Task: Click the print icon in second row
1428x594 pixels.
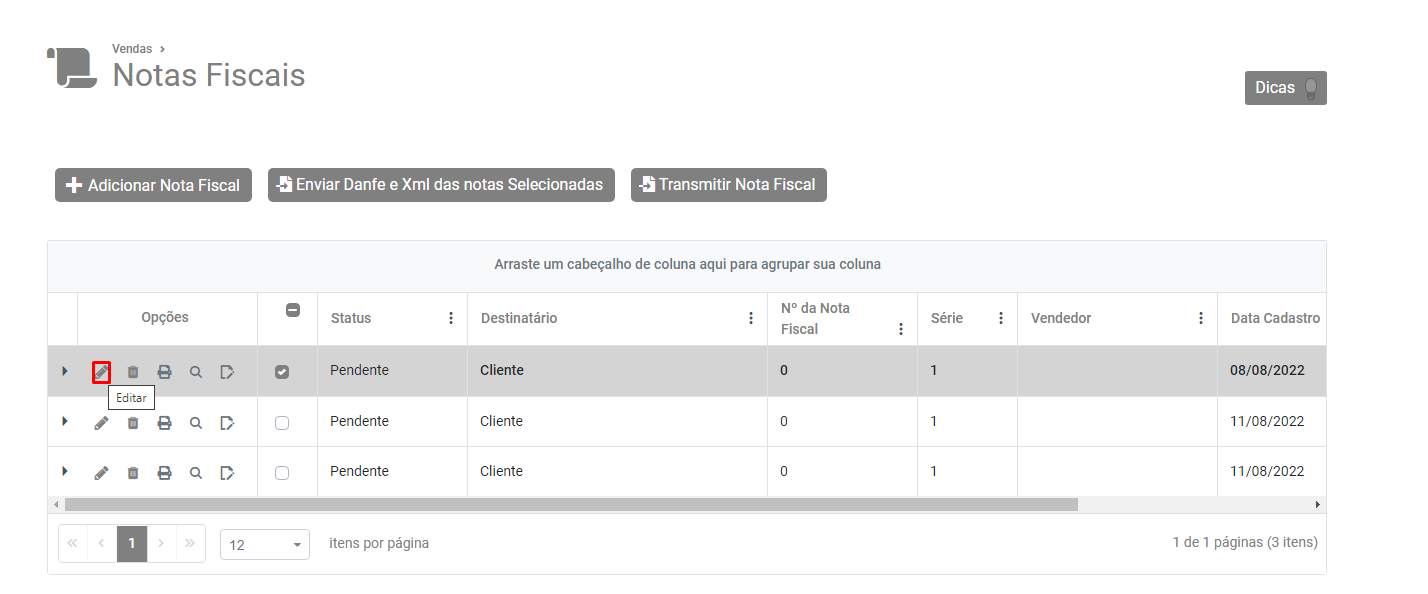Action: pos(165,423)
